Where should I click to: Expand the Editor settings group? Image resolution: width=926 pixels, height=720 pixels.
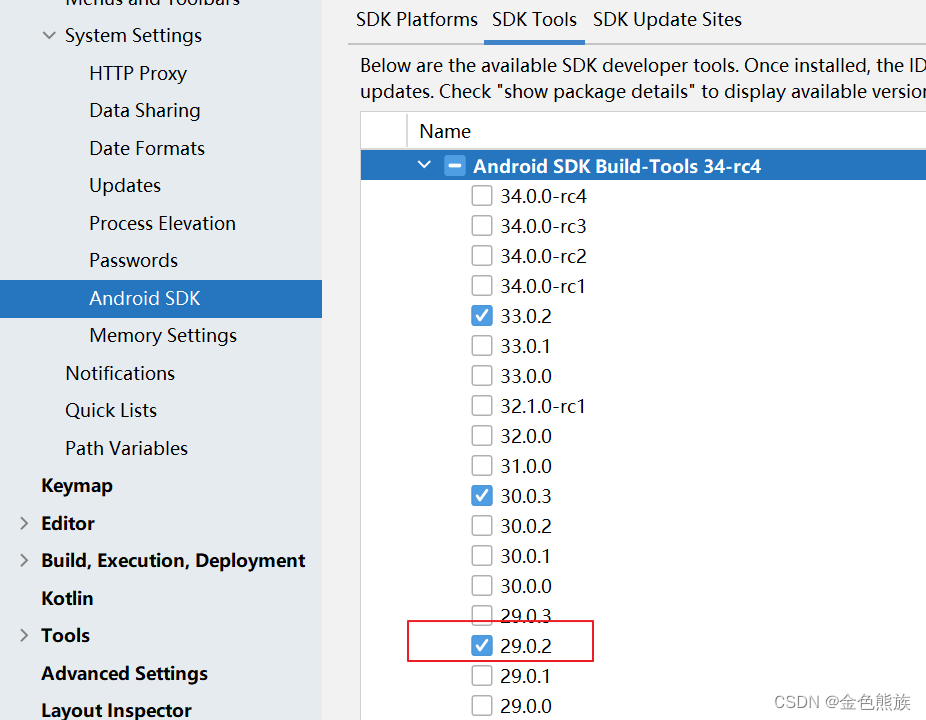[24, 523]
